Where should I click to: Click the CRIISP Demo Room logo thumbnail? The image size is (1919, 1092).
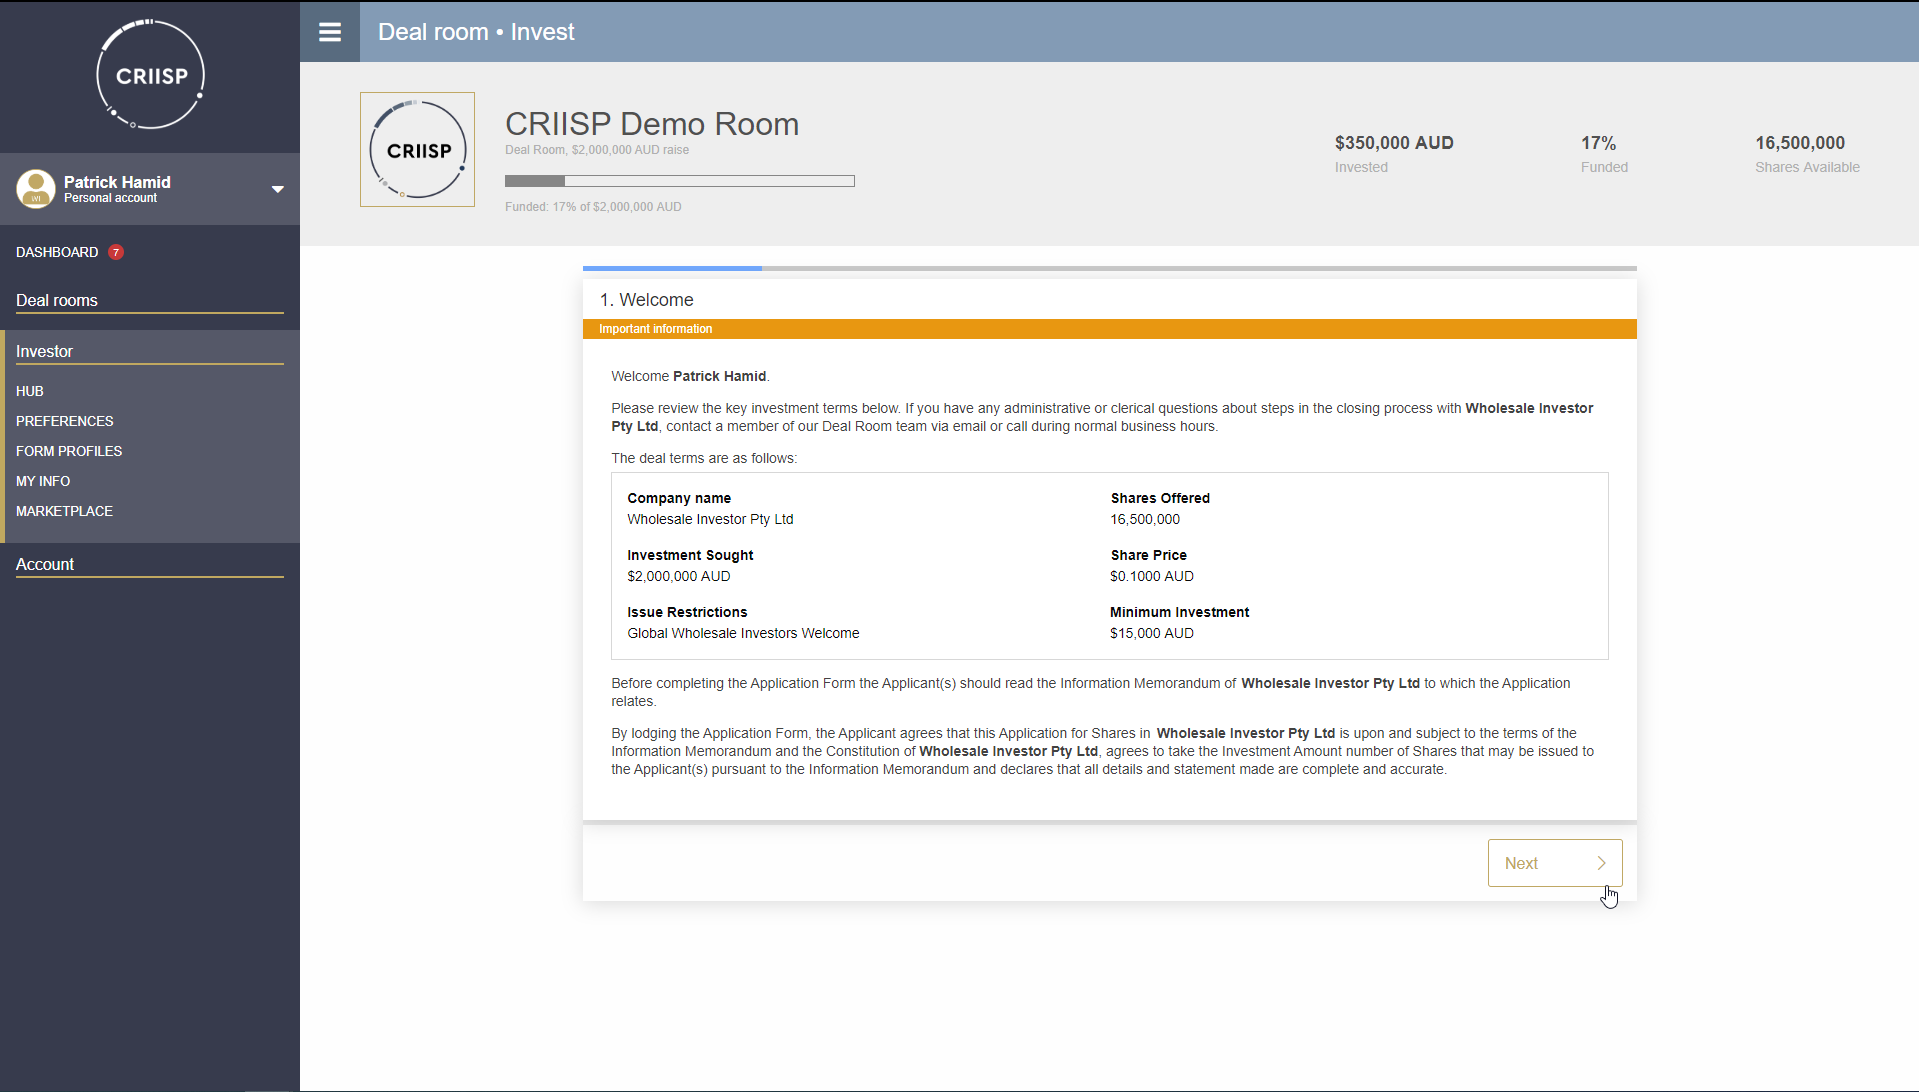[417, 150]
